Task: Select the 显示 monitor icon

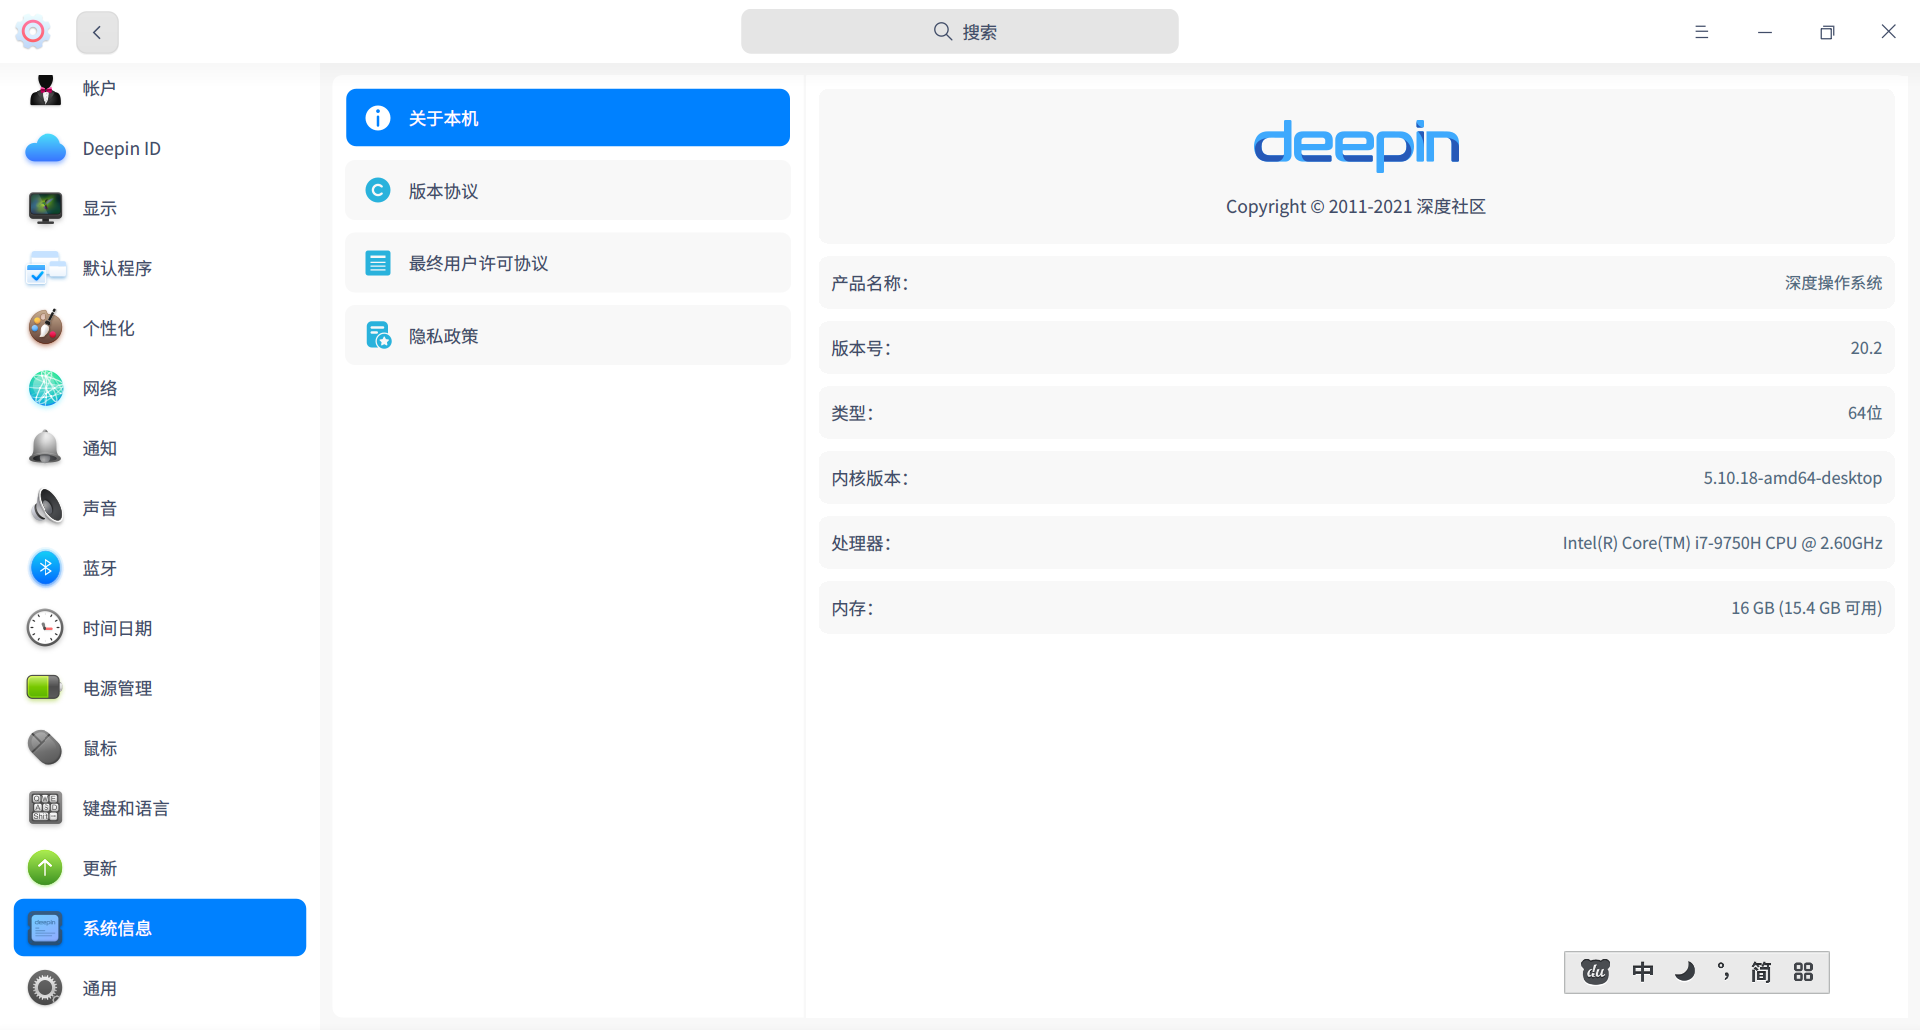Action: pos(45,208)
